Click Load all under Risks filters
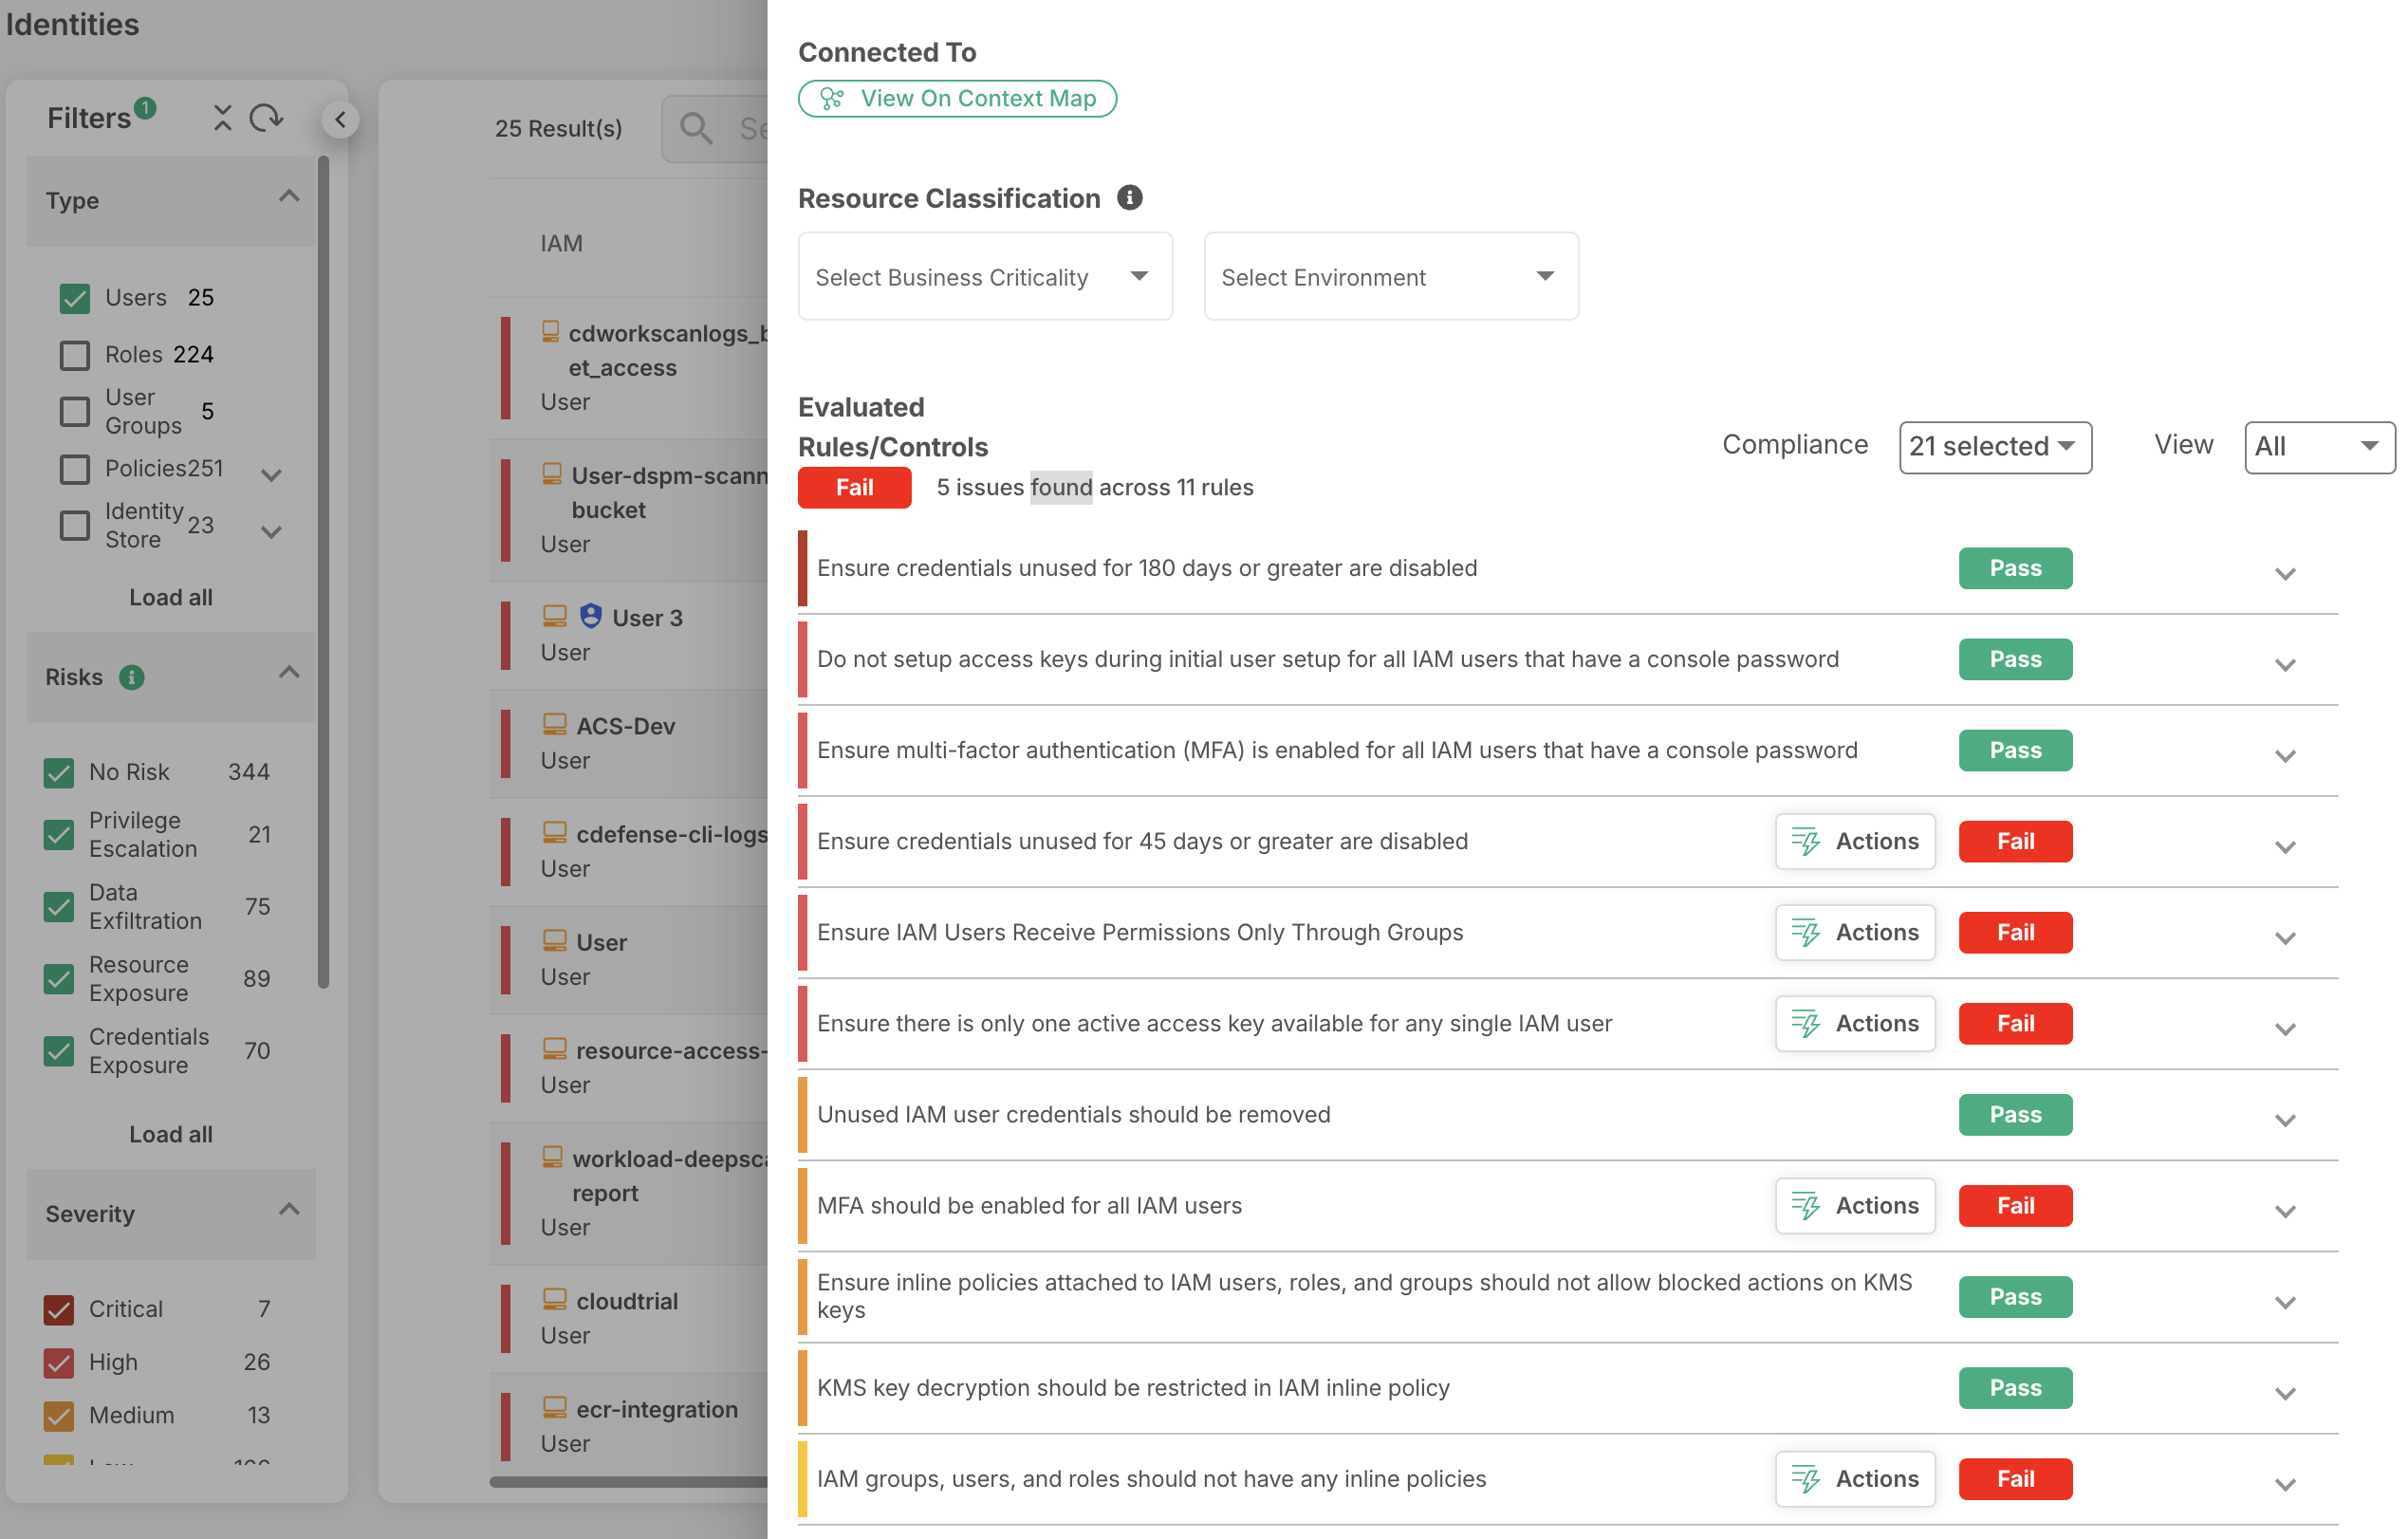The height and width of the screenshot is (1539, 2408). [170, 1134]
